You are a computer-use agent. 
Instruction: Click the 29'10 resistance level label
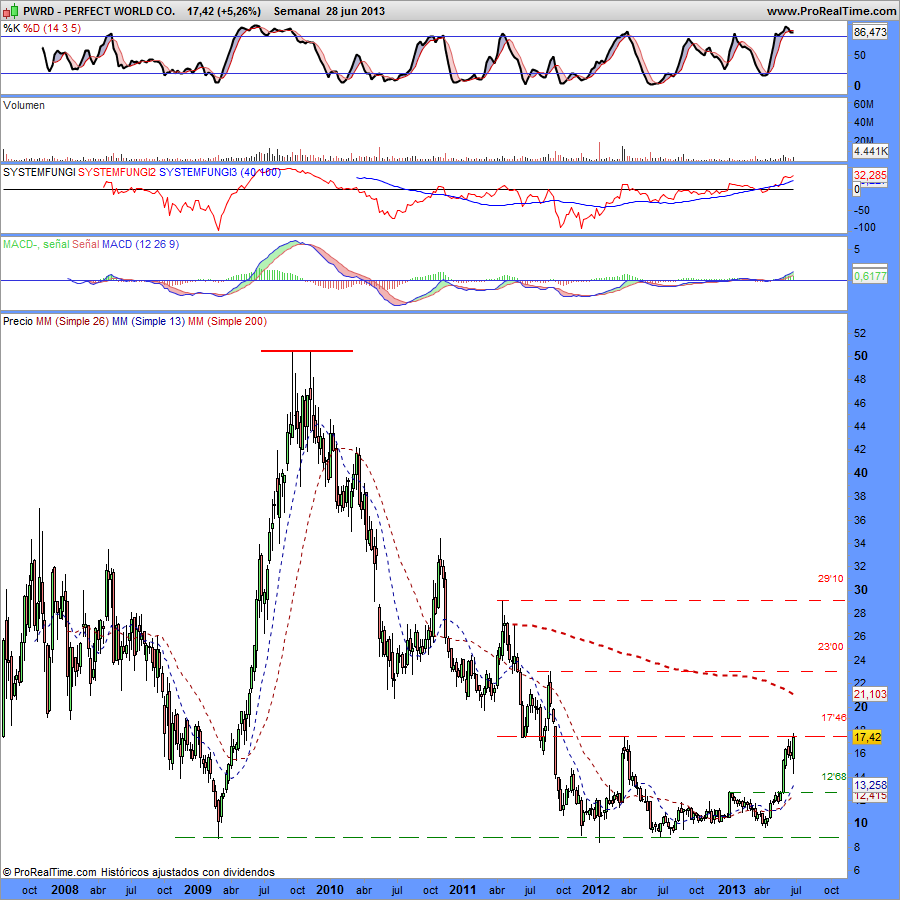831,579
